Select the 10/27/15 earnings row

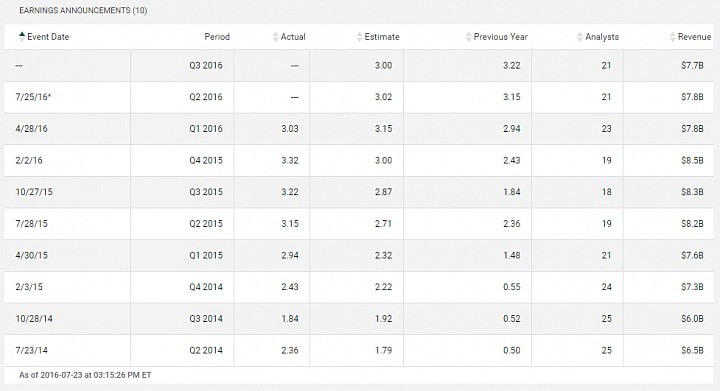tap(359, 192)
